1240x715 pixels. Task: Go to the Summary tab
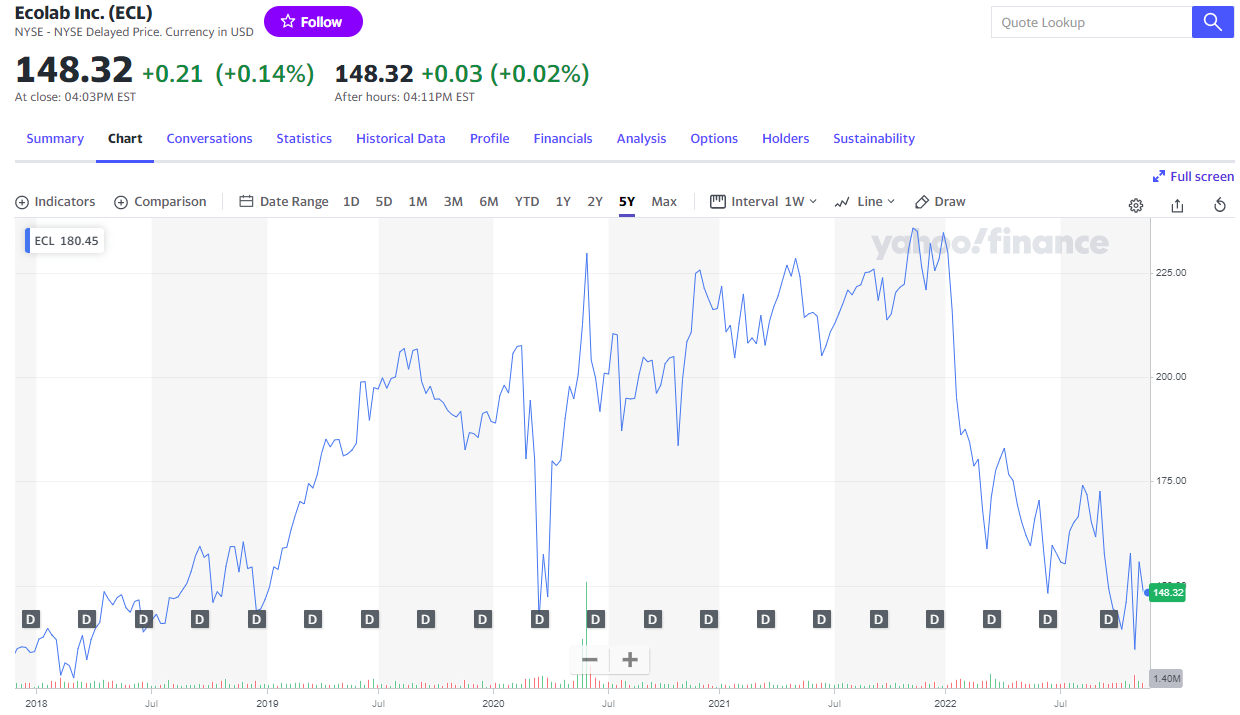[55, 139]
